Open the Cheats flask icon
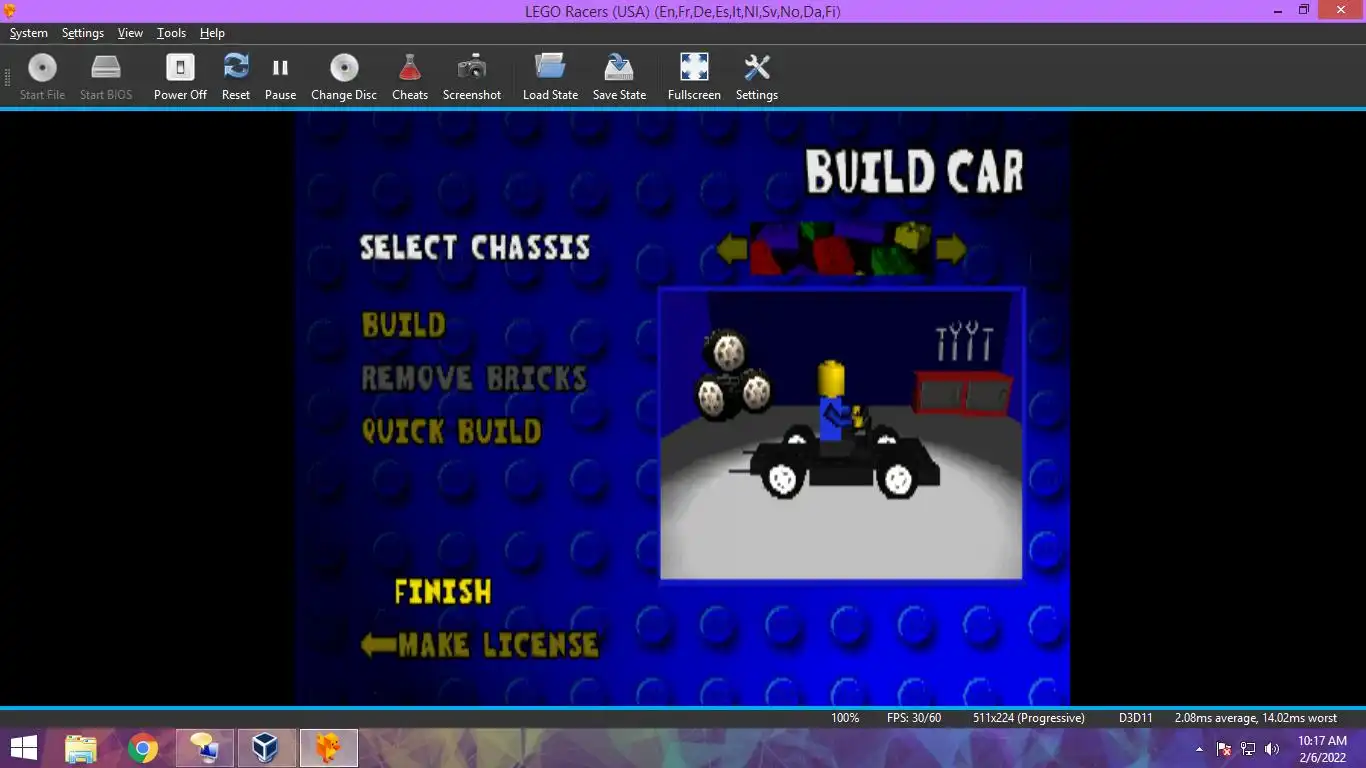The height and width of the screenshot is (768, 1366). point(410,68)
